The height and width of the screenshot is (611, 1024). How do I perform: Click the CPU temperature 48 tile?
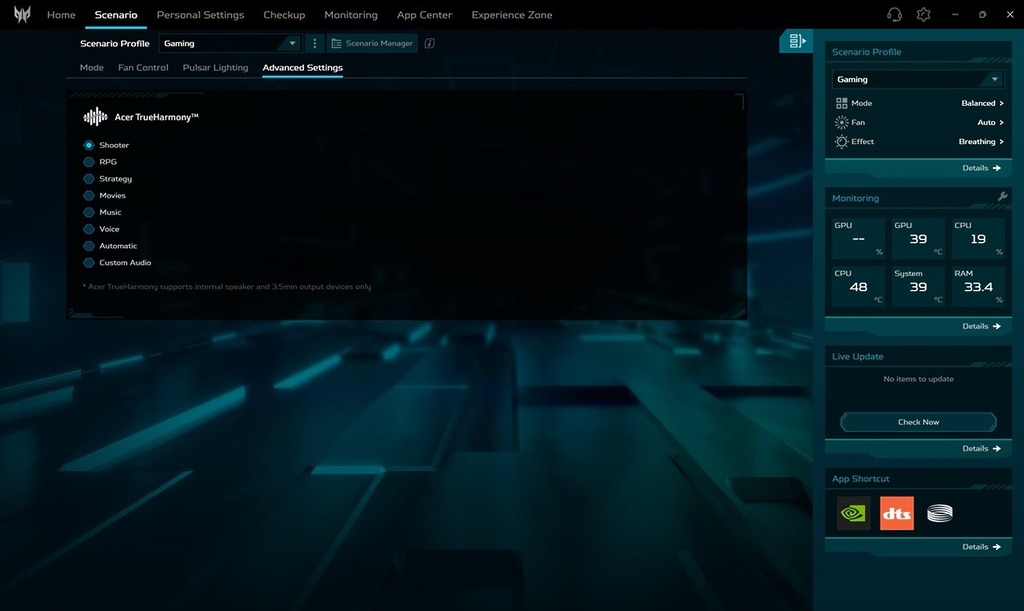(x=858, y=287)
